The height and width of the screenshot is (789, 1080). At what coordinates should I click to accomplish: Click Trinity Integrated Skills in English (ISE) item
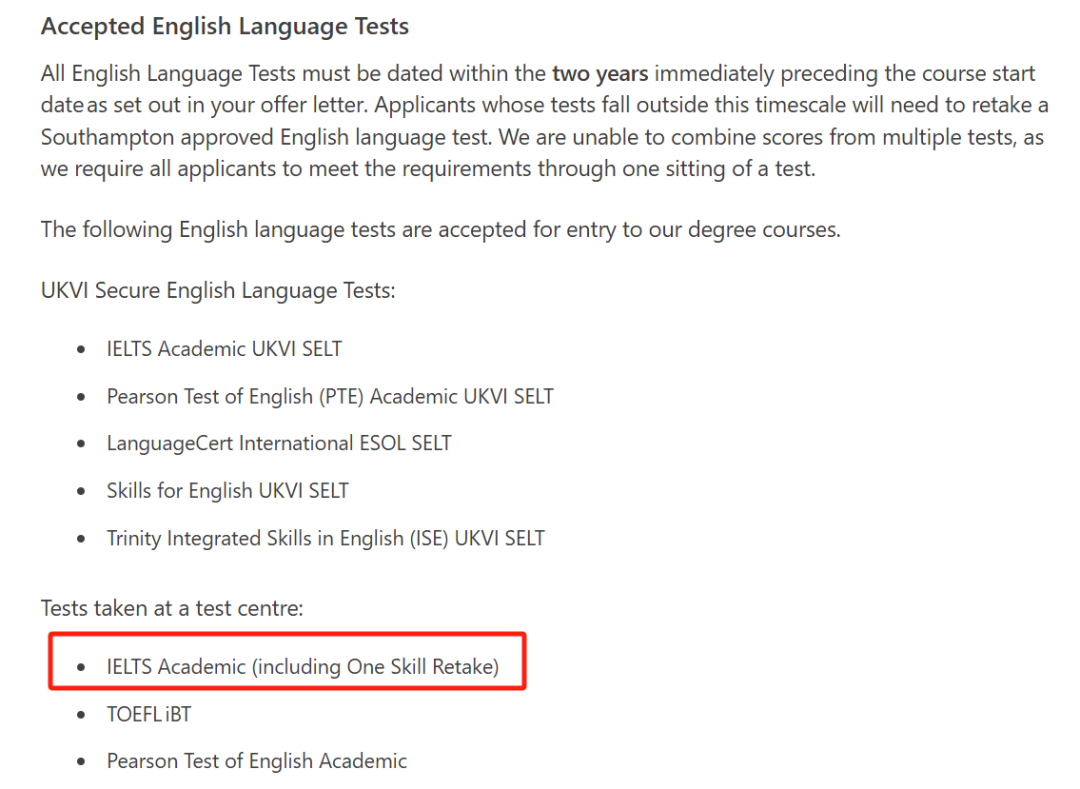326,538
